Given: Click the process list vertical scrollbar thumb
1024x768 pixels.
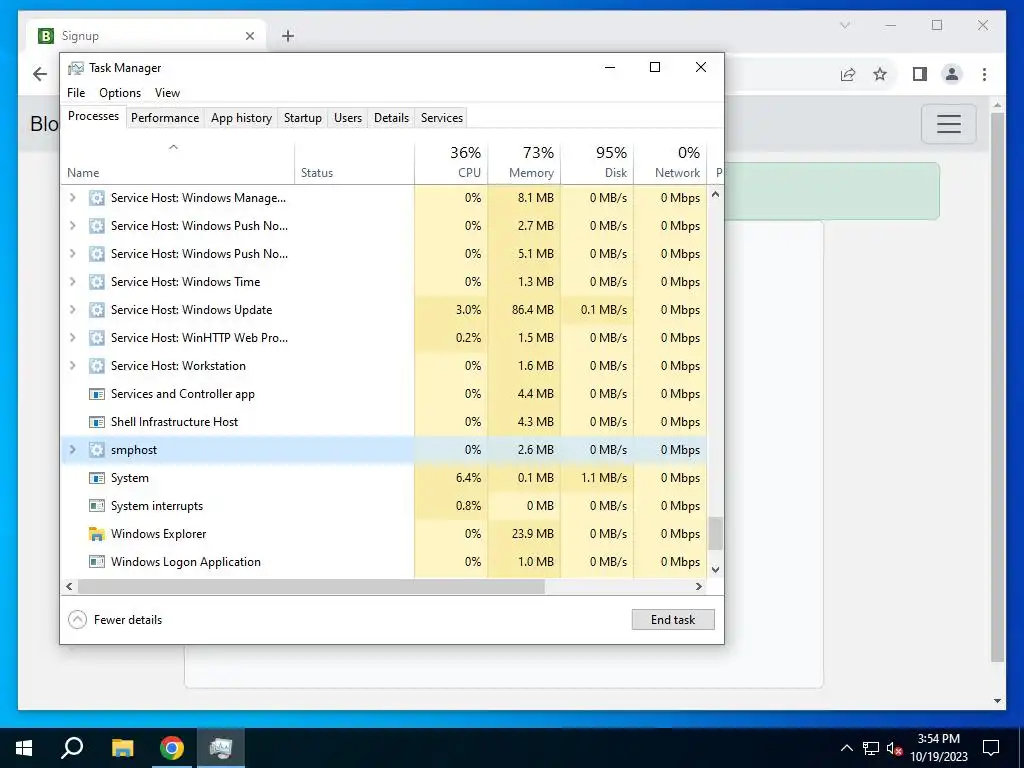Looking at the screenshot, I should [x=715, y=534].
